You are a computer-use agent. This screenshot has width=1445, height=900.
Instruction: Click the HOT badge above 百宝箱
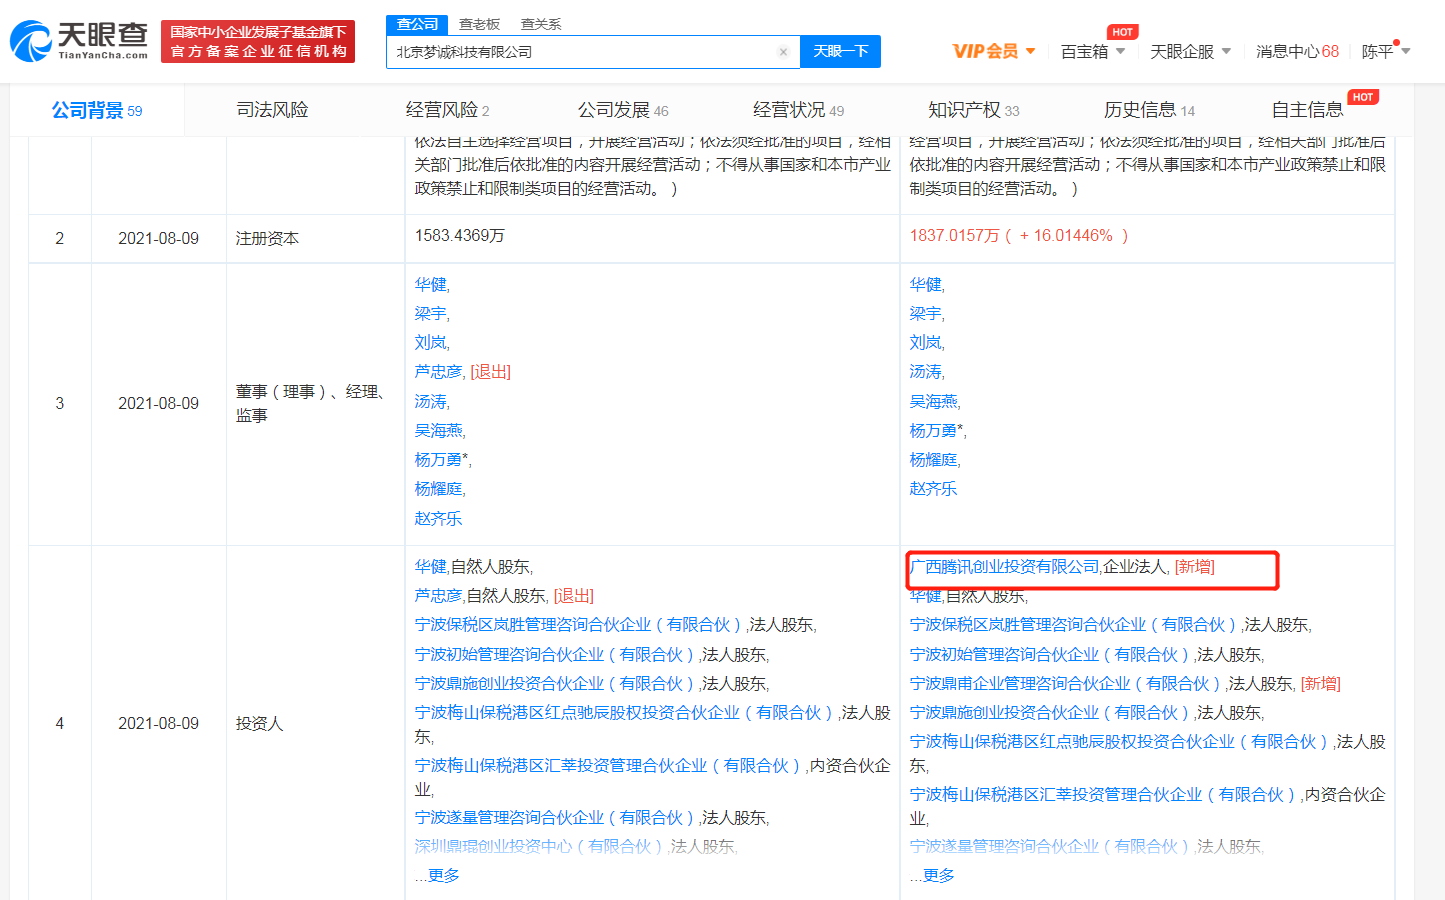[x=1122, y=32]
